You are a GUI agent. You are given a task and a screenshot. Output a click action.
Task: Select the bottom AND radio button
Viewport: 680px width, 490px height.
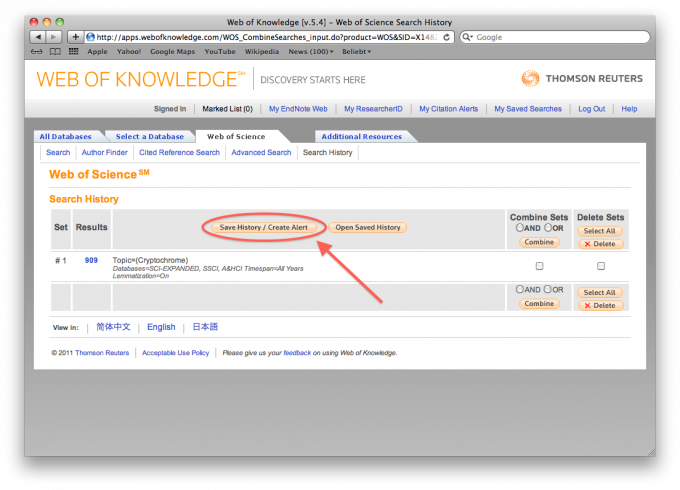pyautogui.click(x=520, y=289)
